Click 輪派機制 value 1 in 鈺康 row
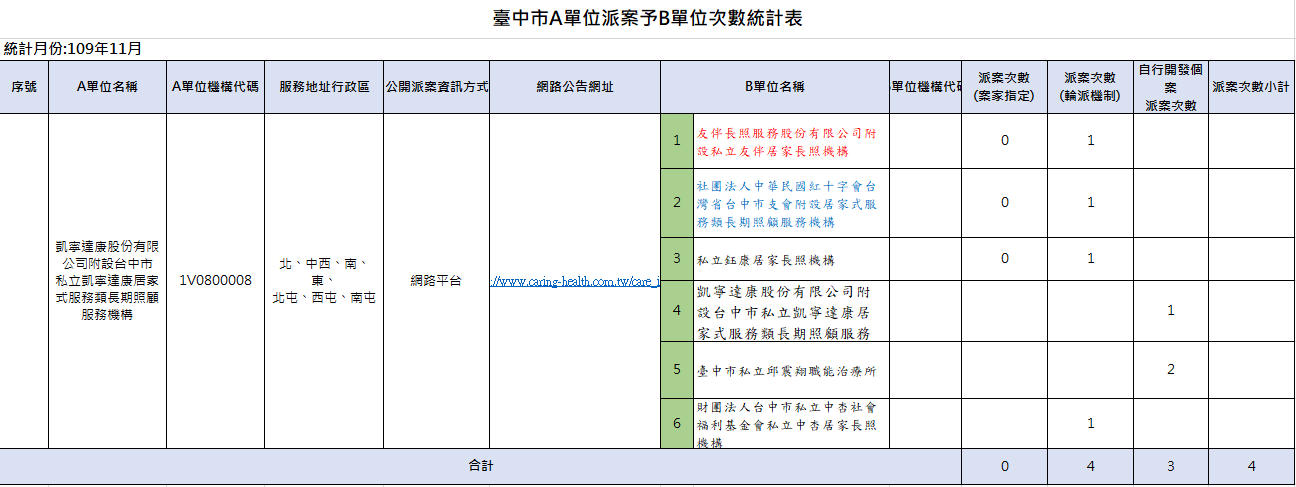Screen dimensions: 1296x487 (1090, 259)
